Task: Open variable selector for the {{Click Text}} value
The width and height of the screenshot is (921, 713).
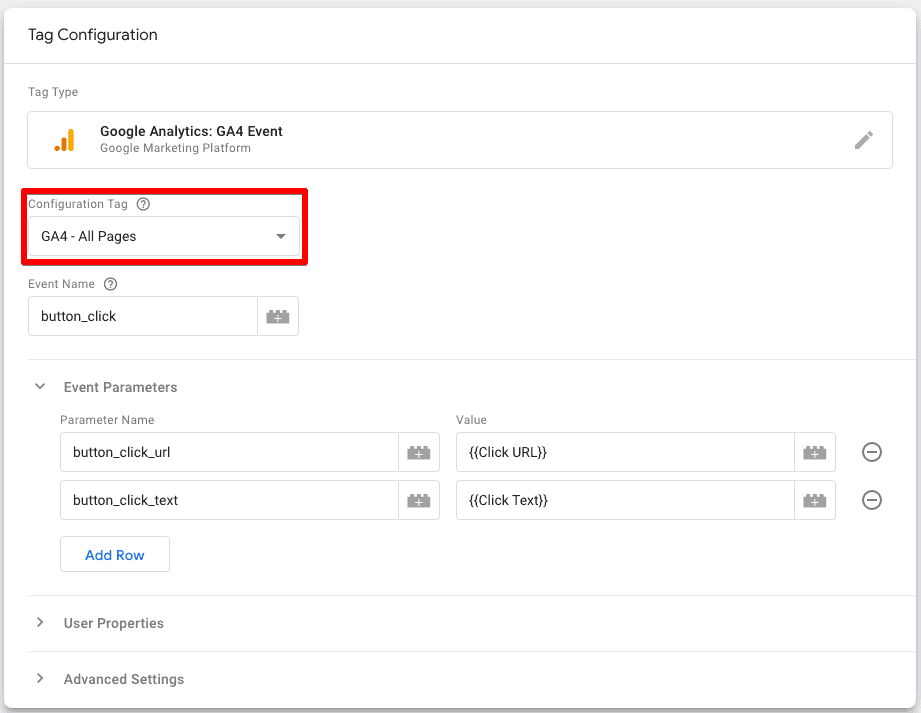Action: [x=814, y=500]
